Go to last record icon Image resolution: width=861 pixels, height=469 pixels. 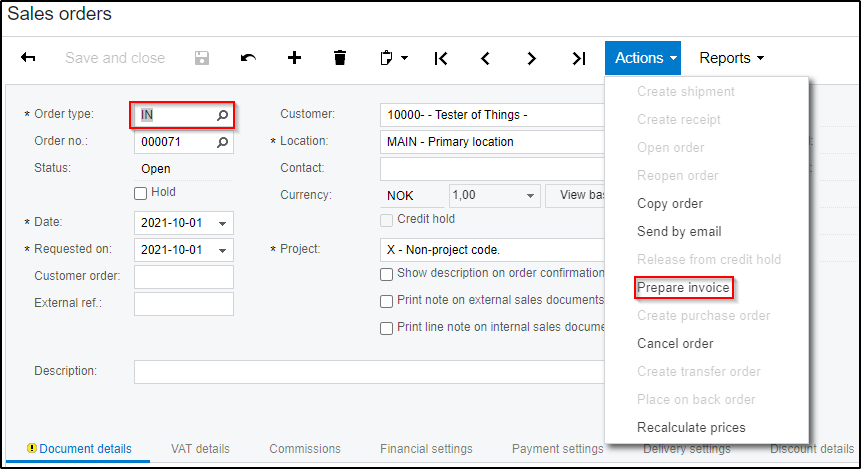(578, 58)
